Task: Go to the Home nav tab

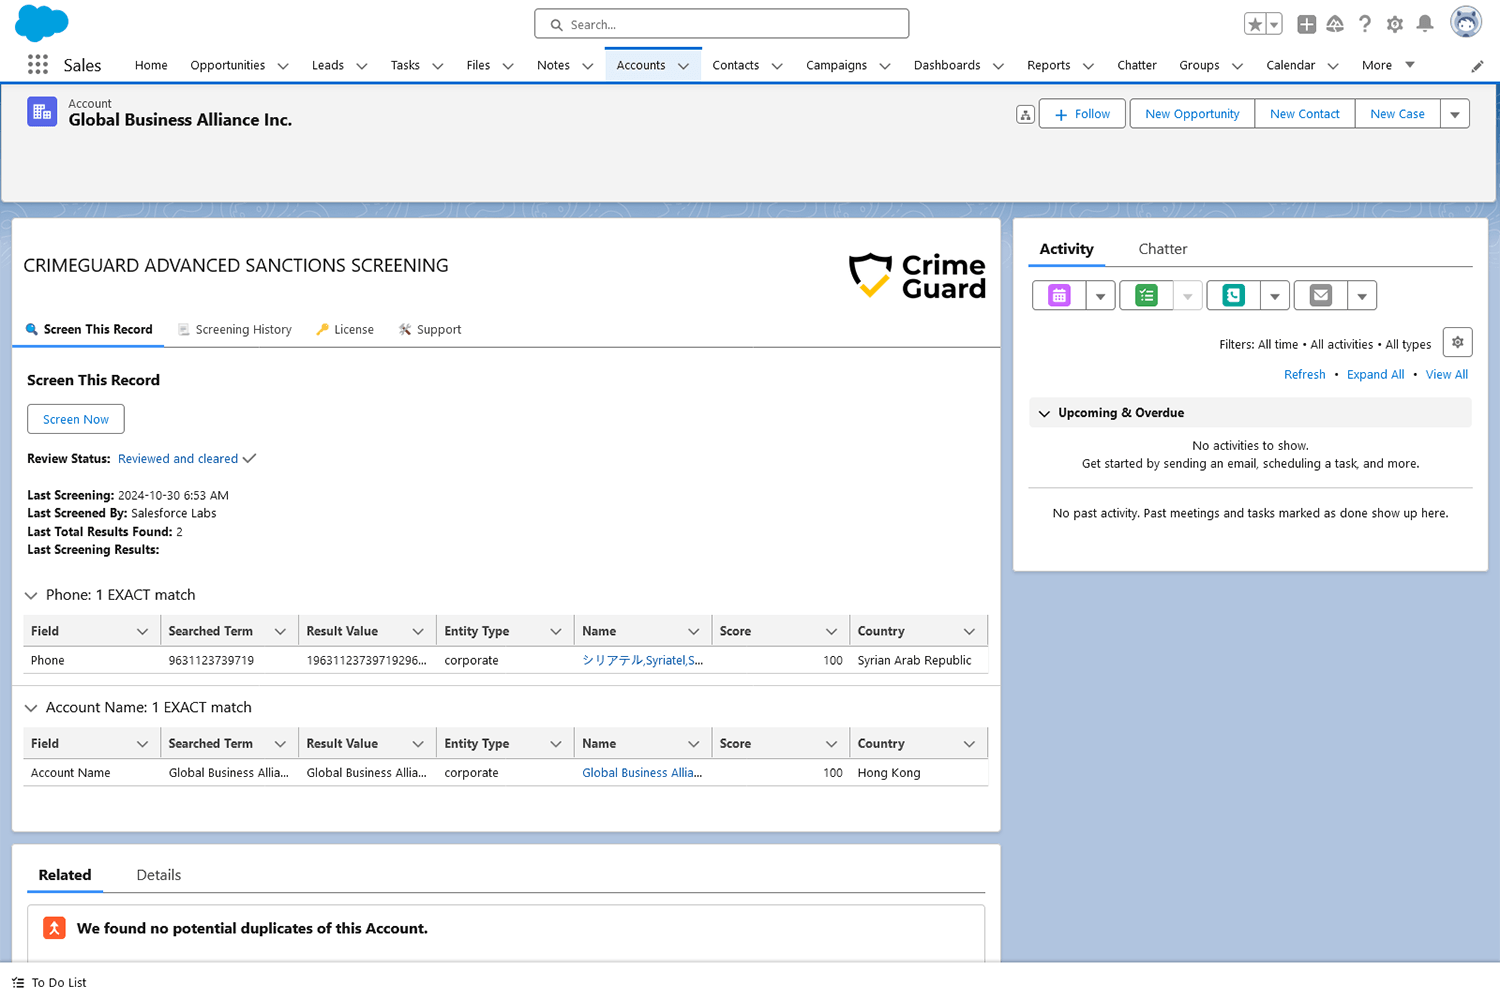Action: pyautogui.click(x=151, y=65)
